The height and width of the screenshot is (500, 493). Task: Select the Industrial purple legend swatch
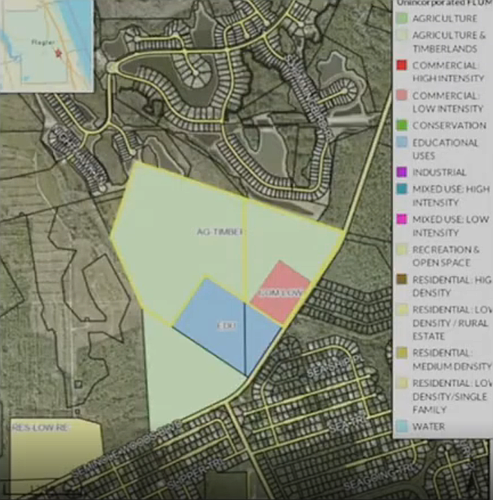click(x=402, y=172)
